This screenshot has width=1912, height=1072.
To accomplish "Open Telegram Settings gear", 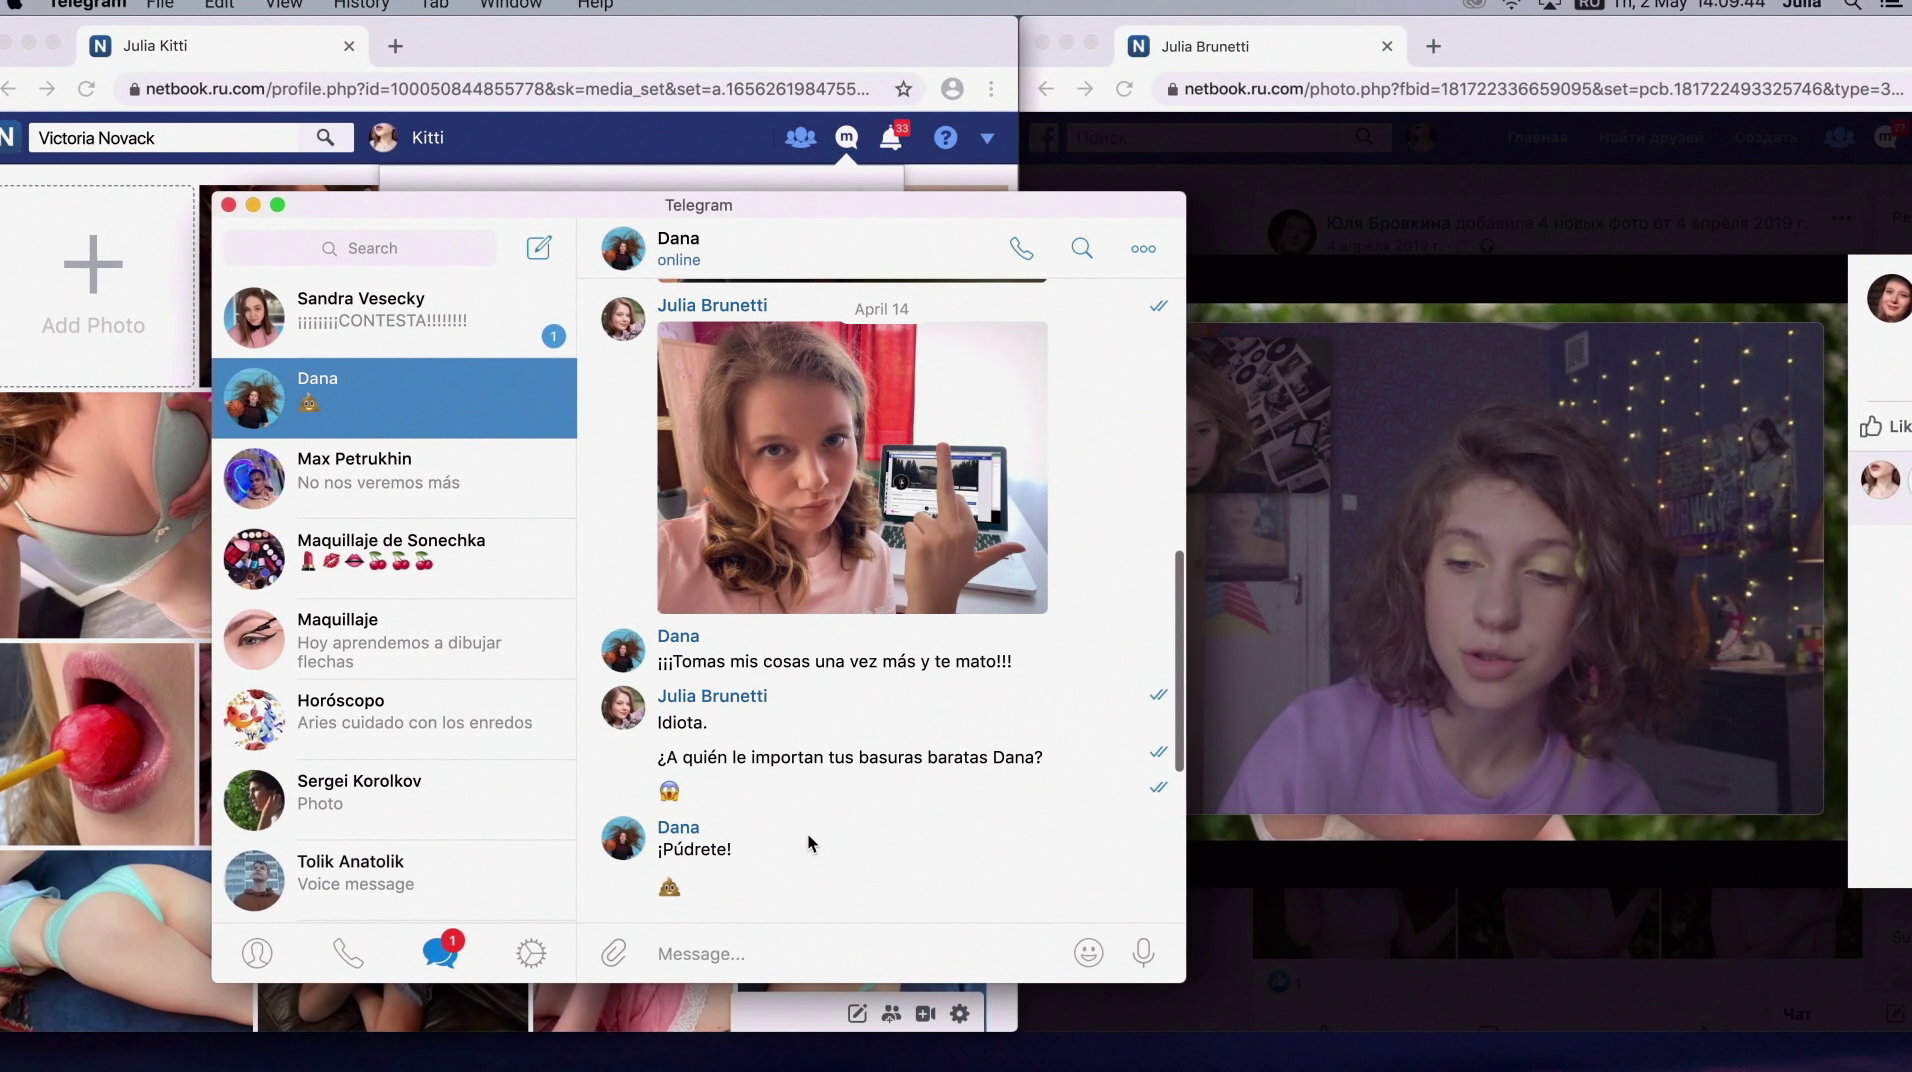I will (x=531, y=953).
